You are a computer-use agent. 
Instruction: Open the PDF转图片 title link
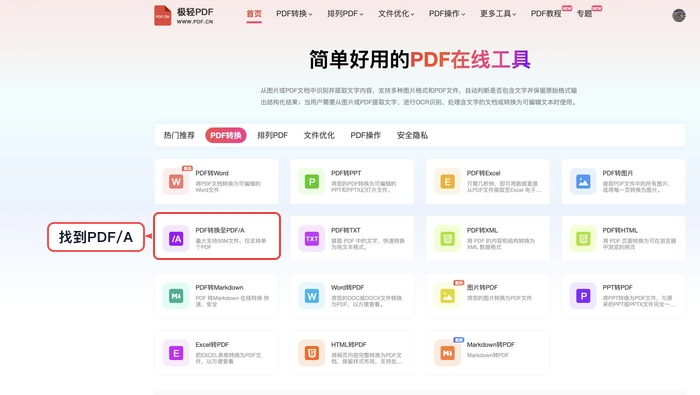[618, 173]
